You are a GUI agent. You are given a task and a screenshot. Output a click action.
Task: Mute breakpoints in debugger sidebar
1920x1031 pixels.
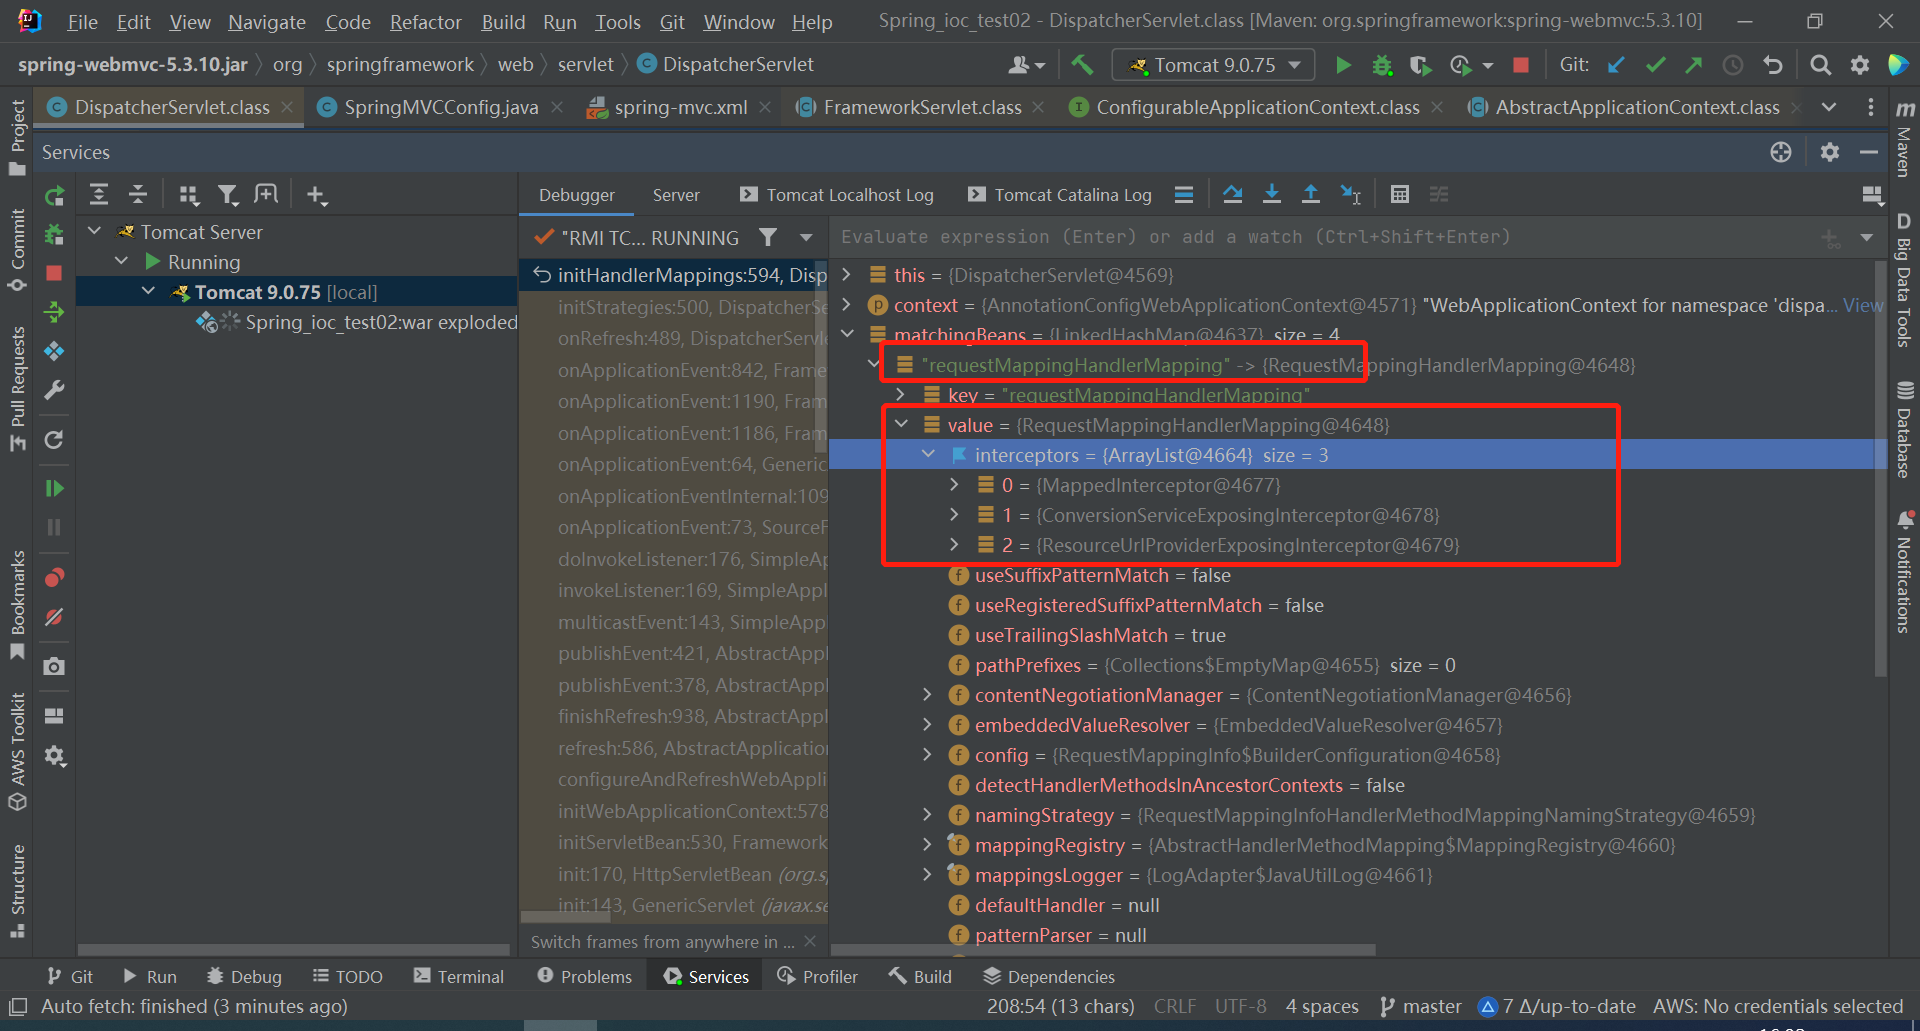tap(54, 617)
